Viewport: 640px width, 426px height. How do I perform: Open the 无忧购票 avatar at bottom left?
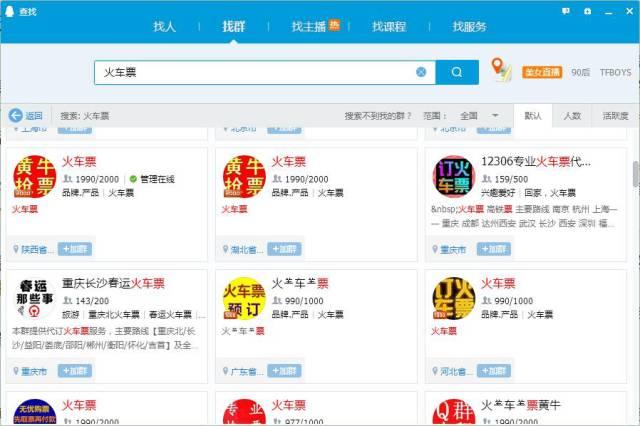tap(35, 412)
